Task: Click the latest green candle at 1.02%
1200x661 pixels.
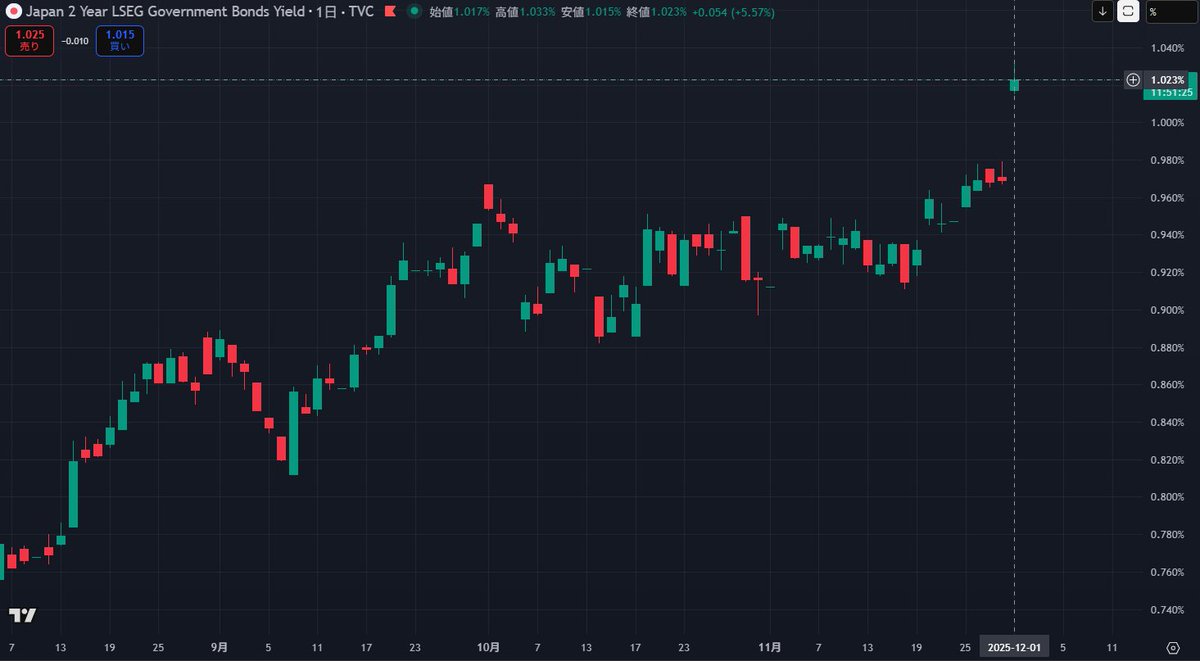Action: [x=1014, y=85]
